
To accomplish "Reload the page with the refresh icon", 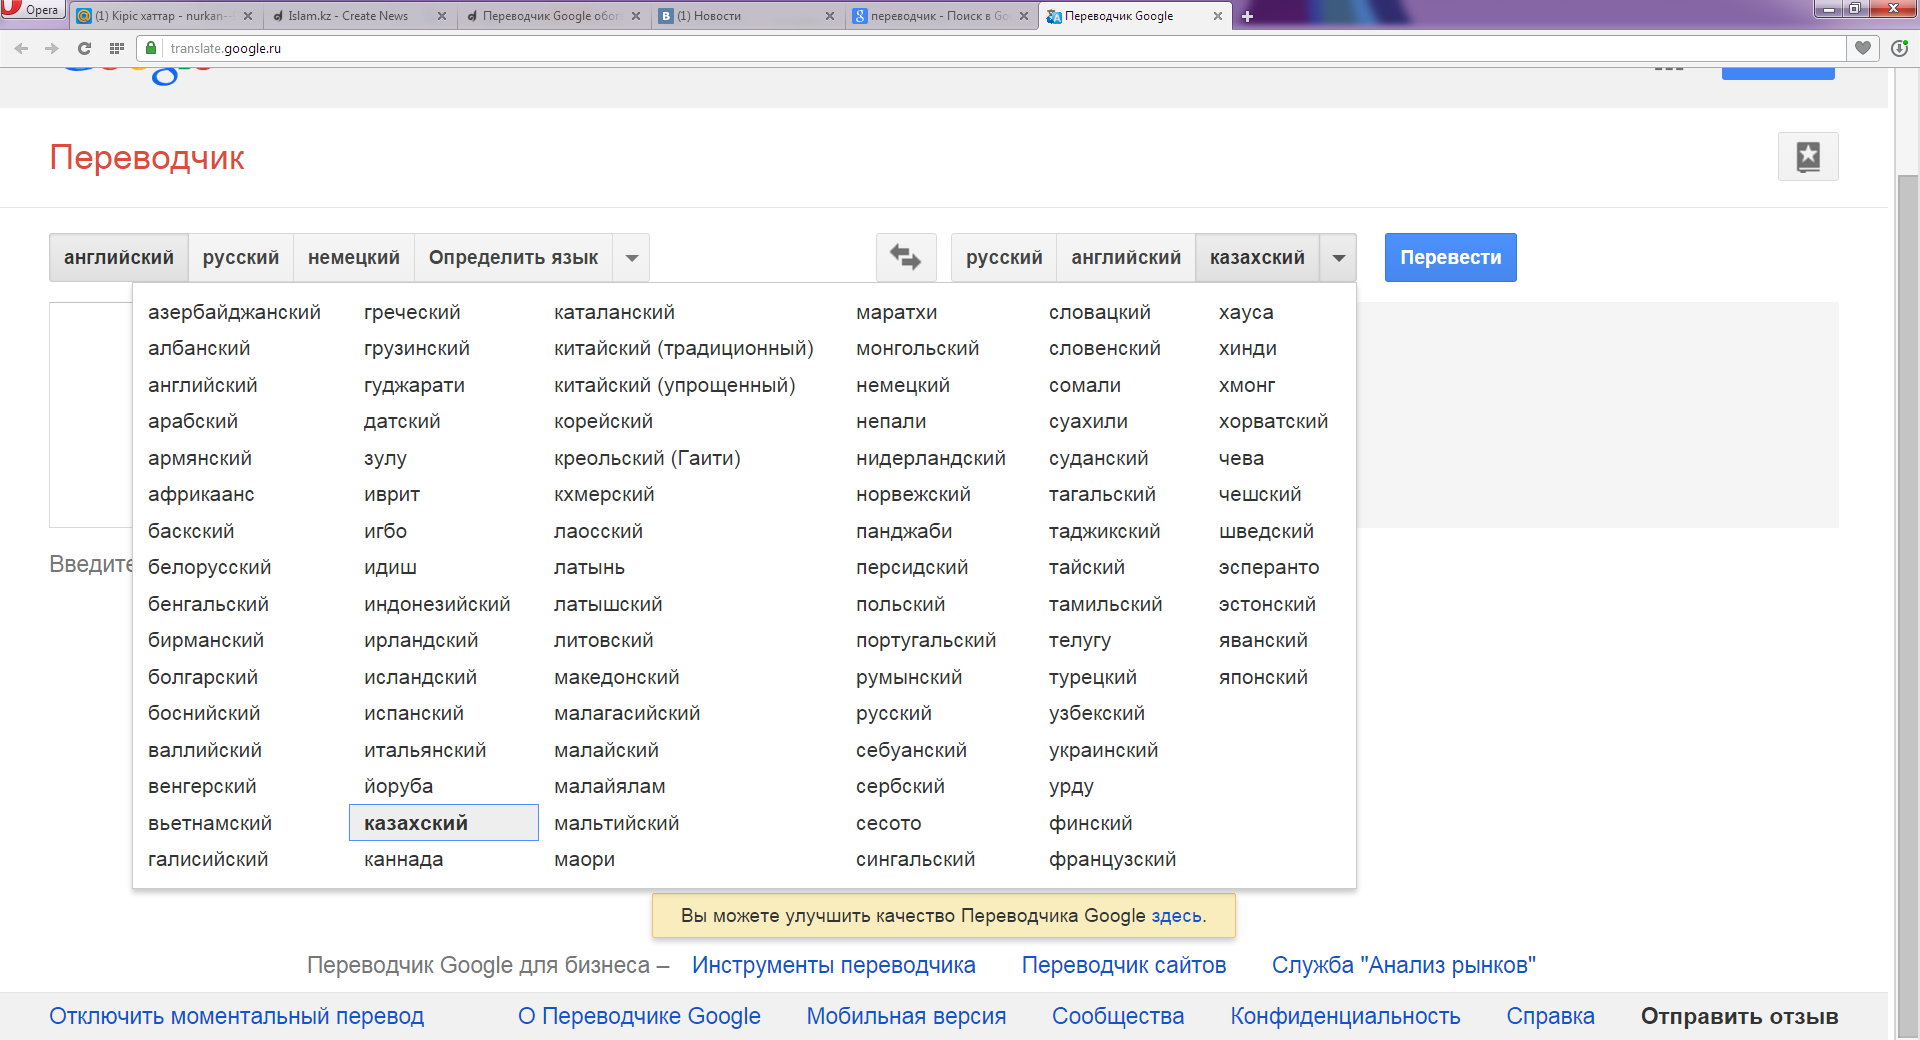I will click(x=84, y=48).
